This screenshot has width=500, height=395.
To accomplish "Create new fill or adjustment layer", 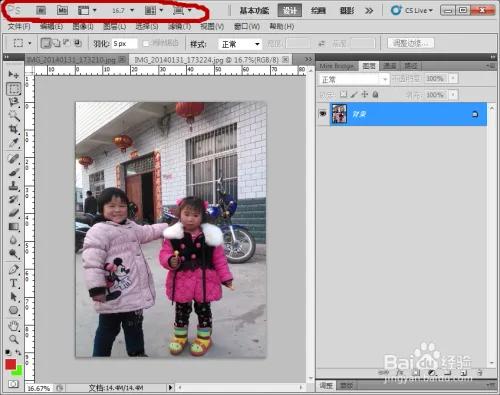I will pos(432,372).
